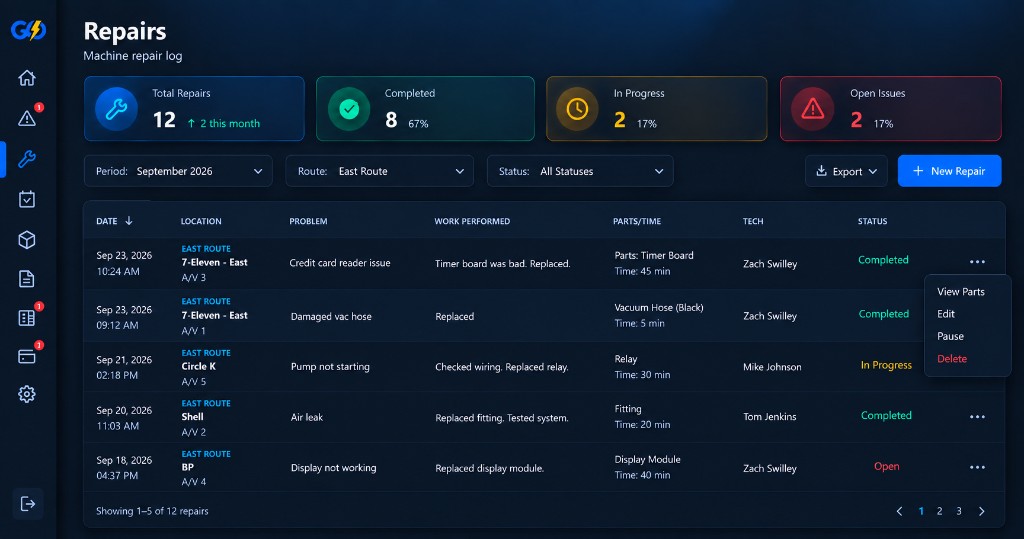
Task: Go to the next page arrow
Action: pos(981,511)
